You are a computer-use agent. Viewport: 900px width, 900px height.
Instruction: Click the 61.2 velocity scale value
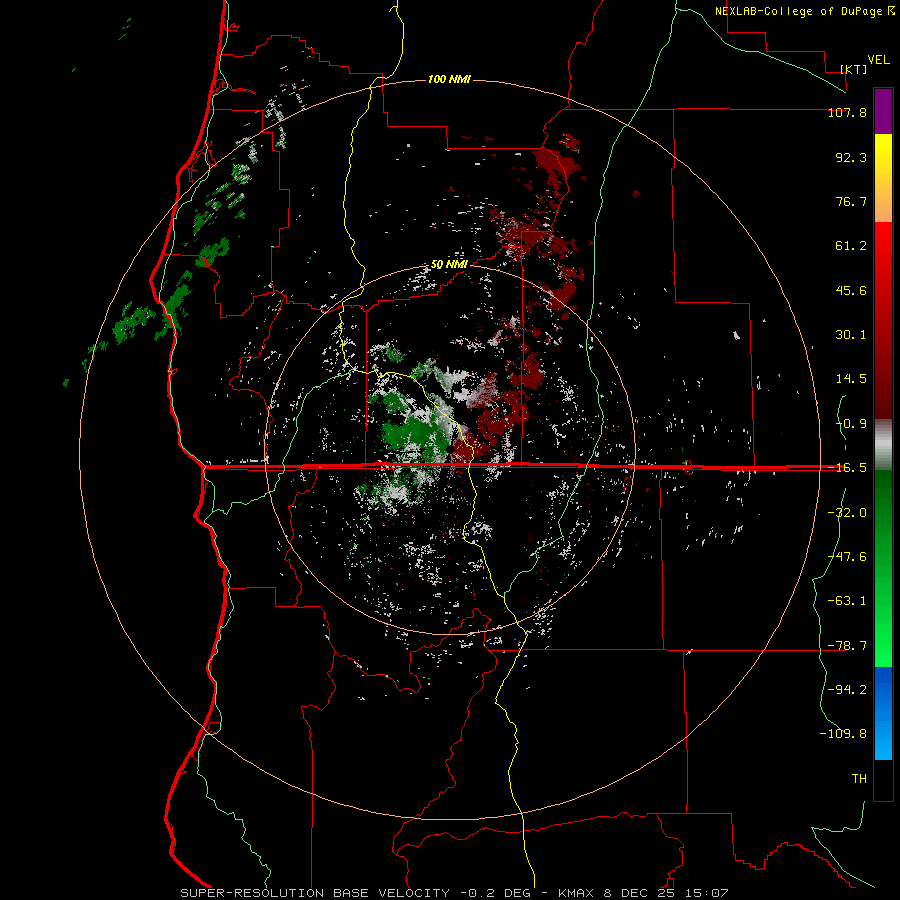pyautogui.click(x=851, y=246)
